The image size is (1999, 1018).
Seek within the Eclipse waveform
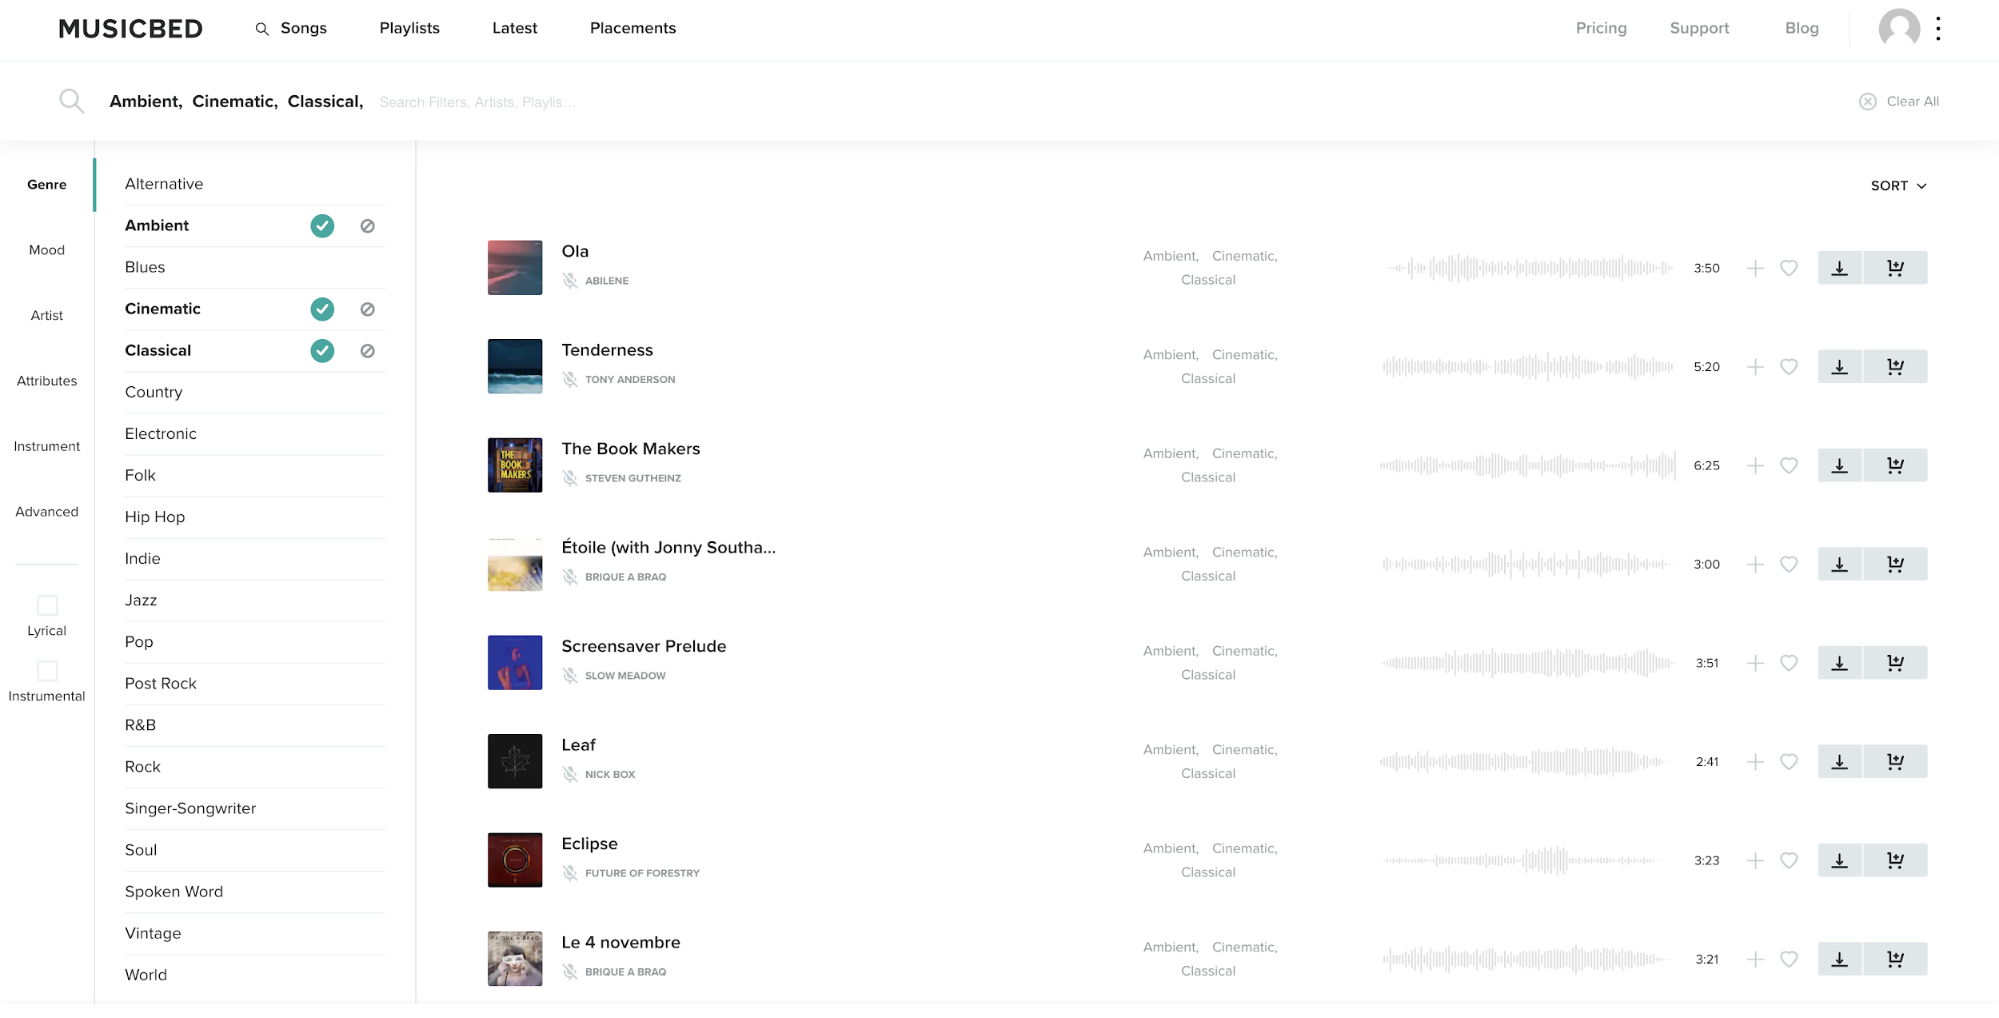(x=1521, y=861)
